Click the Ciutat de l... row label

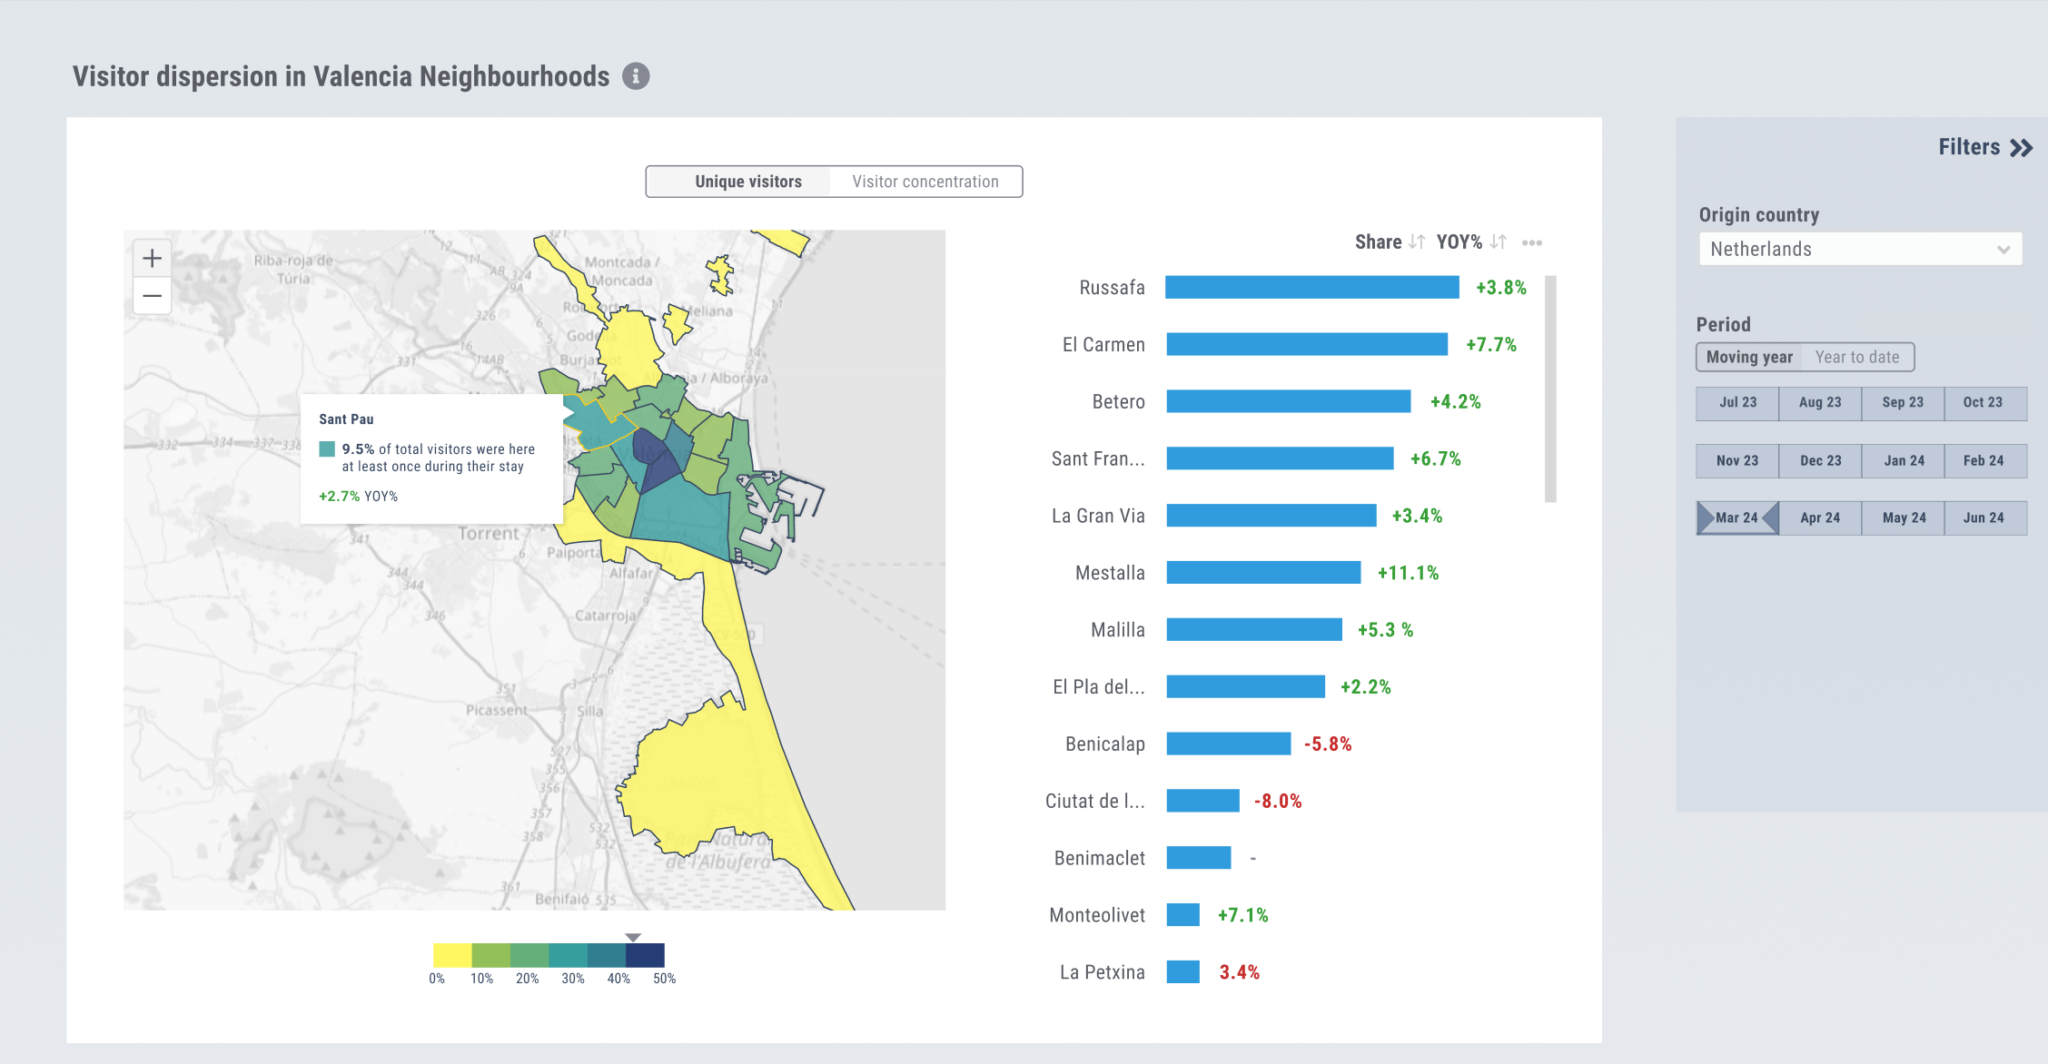click(1095, 801)
